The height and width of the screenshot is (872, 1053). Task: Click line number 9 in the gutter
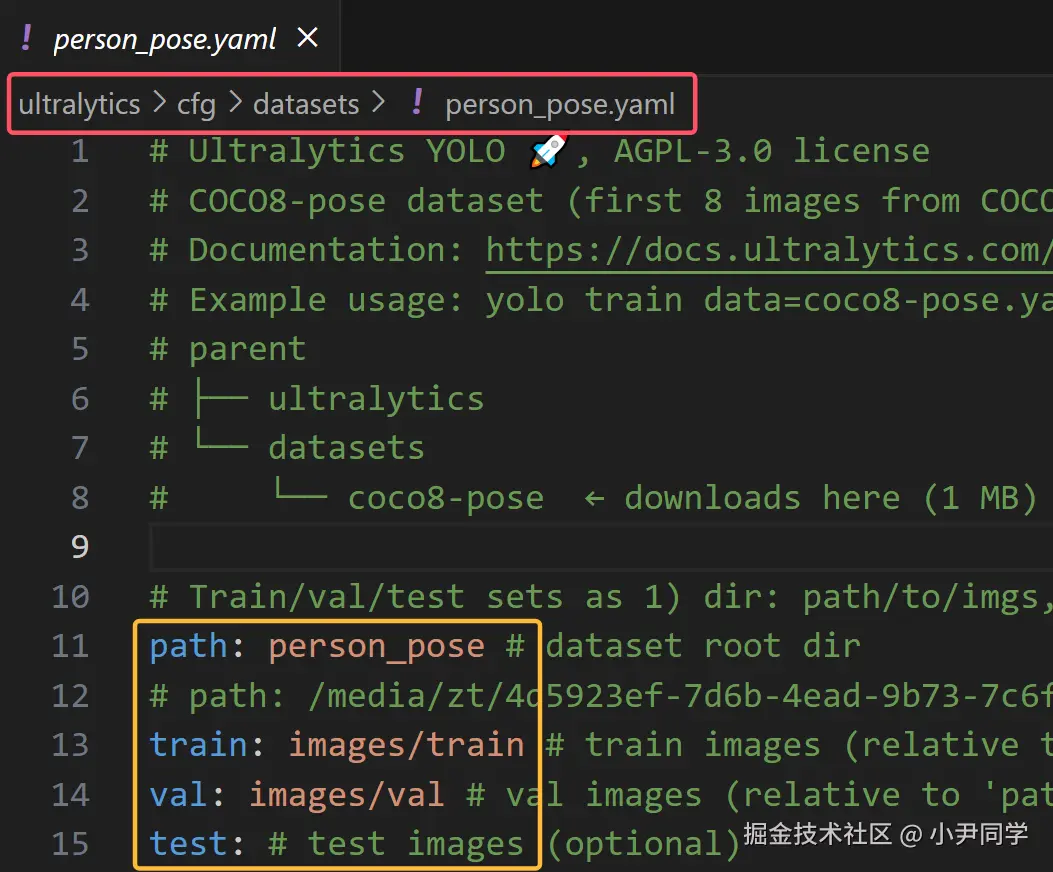pos(80,547)
